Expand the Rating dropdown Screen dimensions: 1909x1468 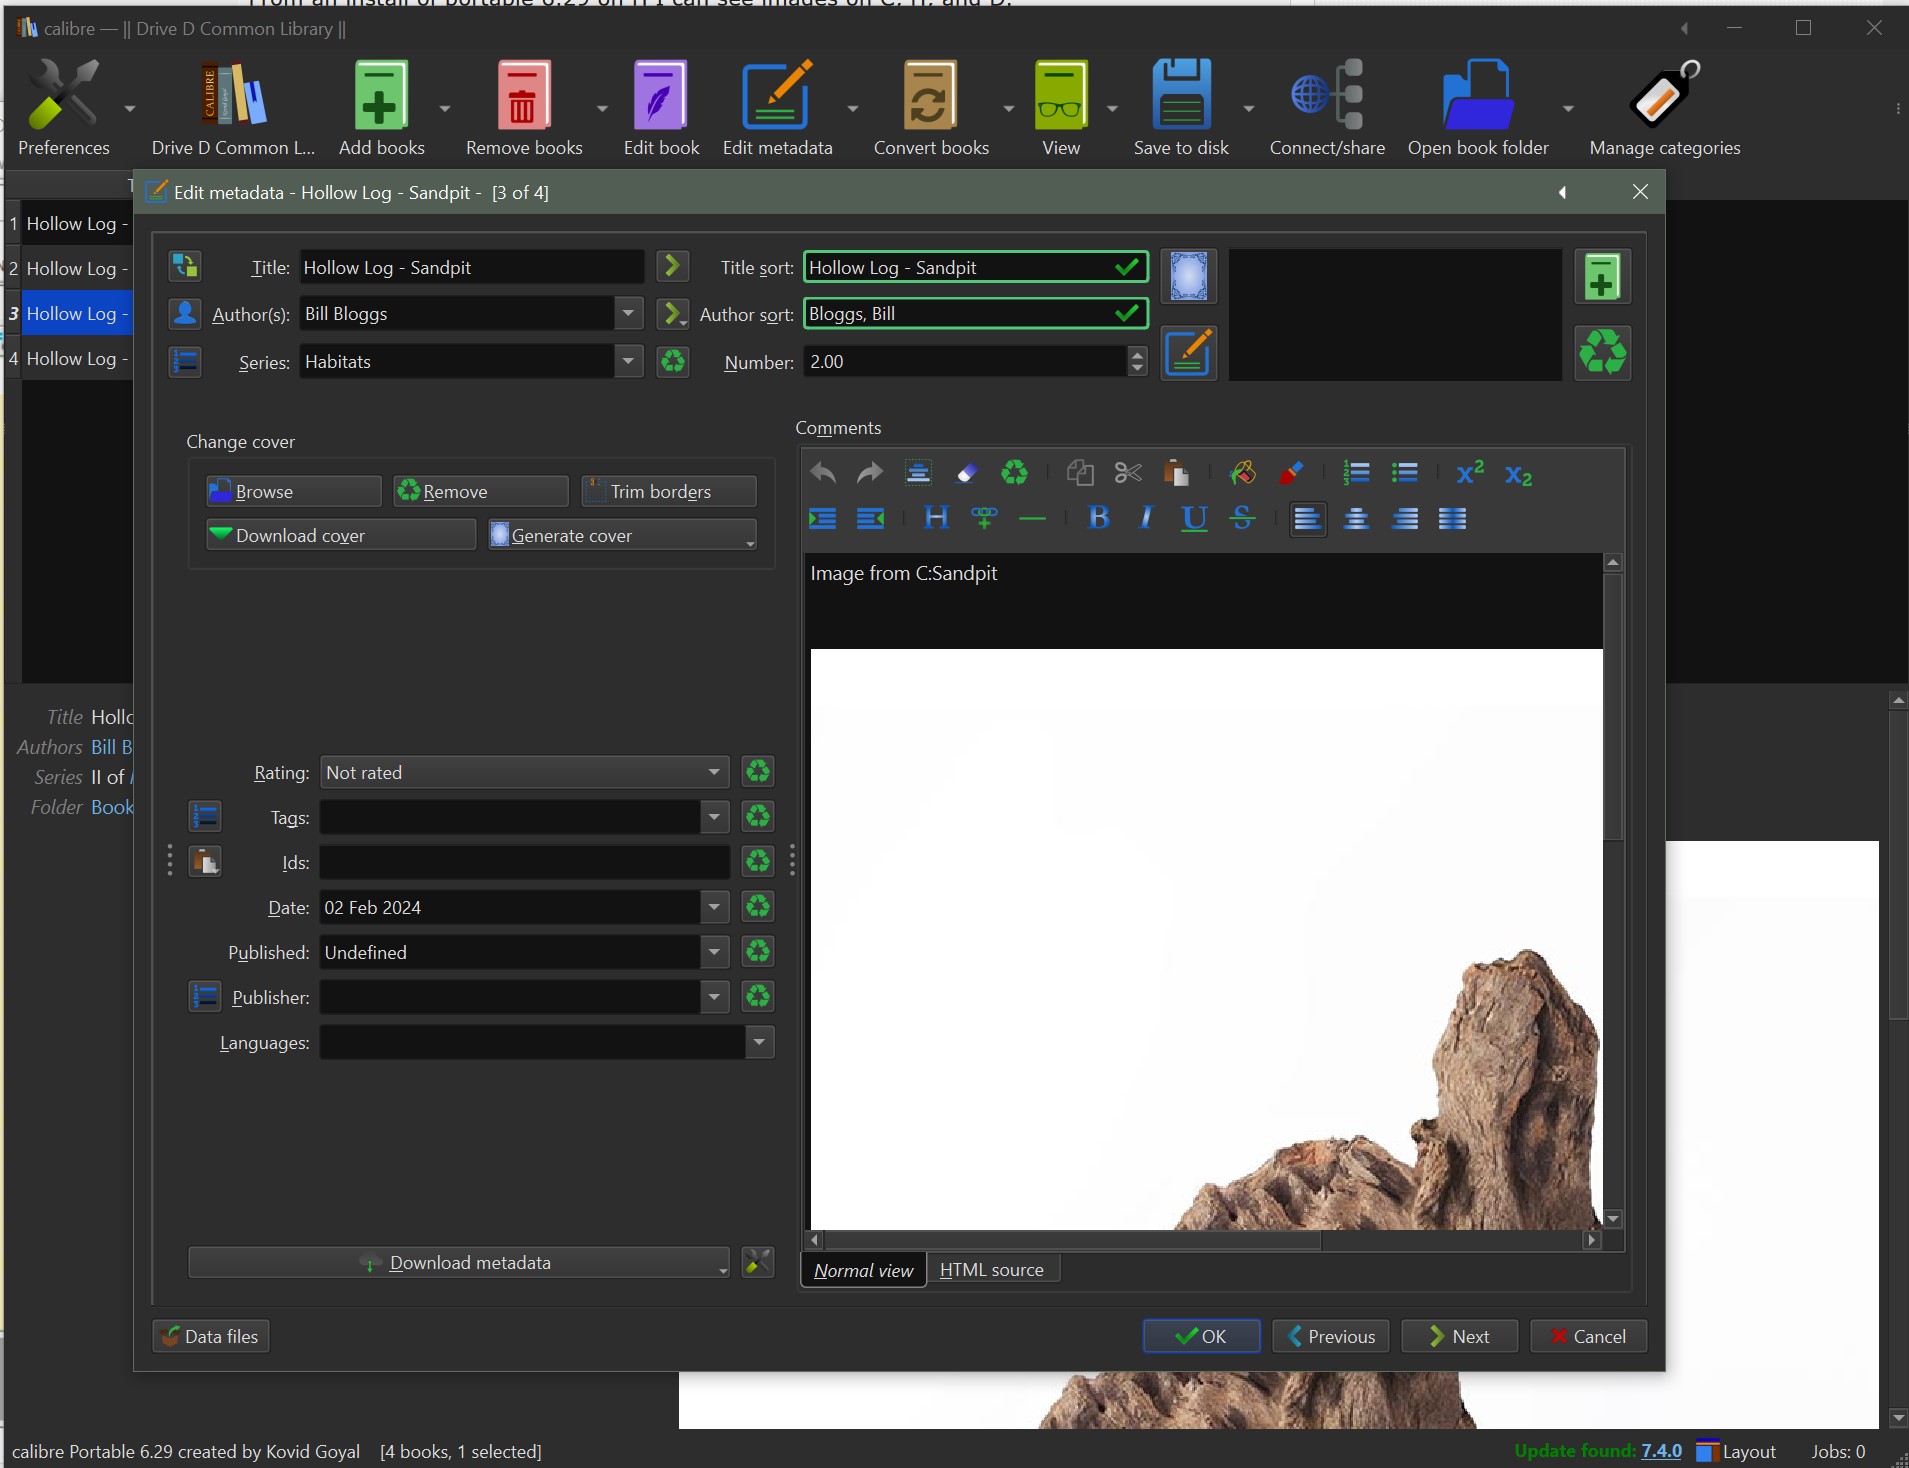(x=714, y=772)
